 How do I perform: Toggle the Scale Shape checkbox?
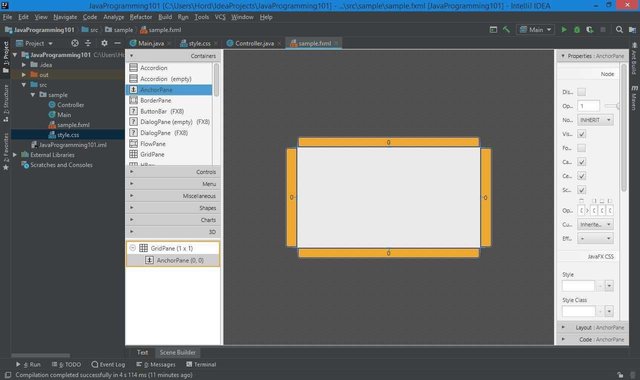[582, 190]
